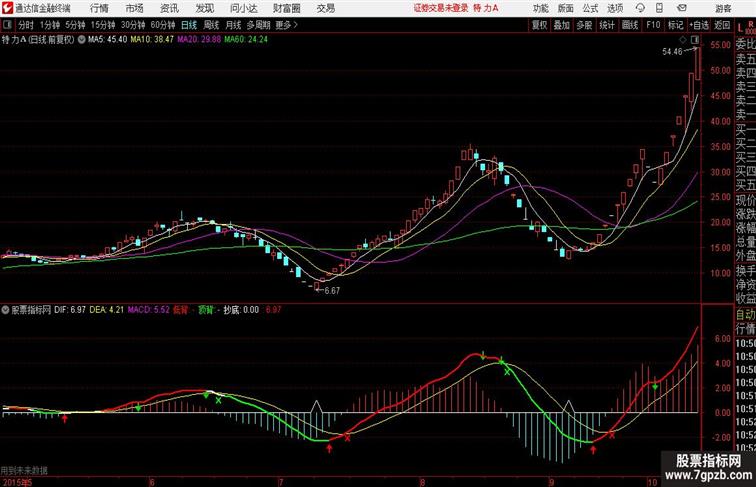The width and height of the screenshot is (756, 487).
Task: Click the 叠加 overlay button
Action: click(x=562, y=25)
